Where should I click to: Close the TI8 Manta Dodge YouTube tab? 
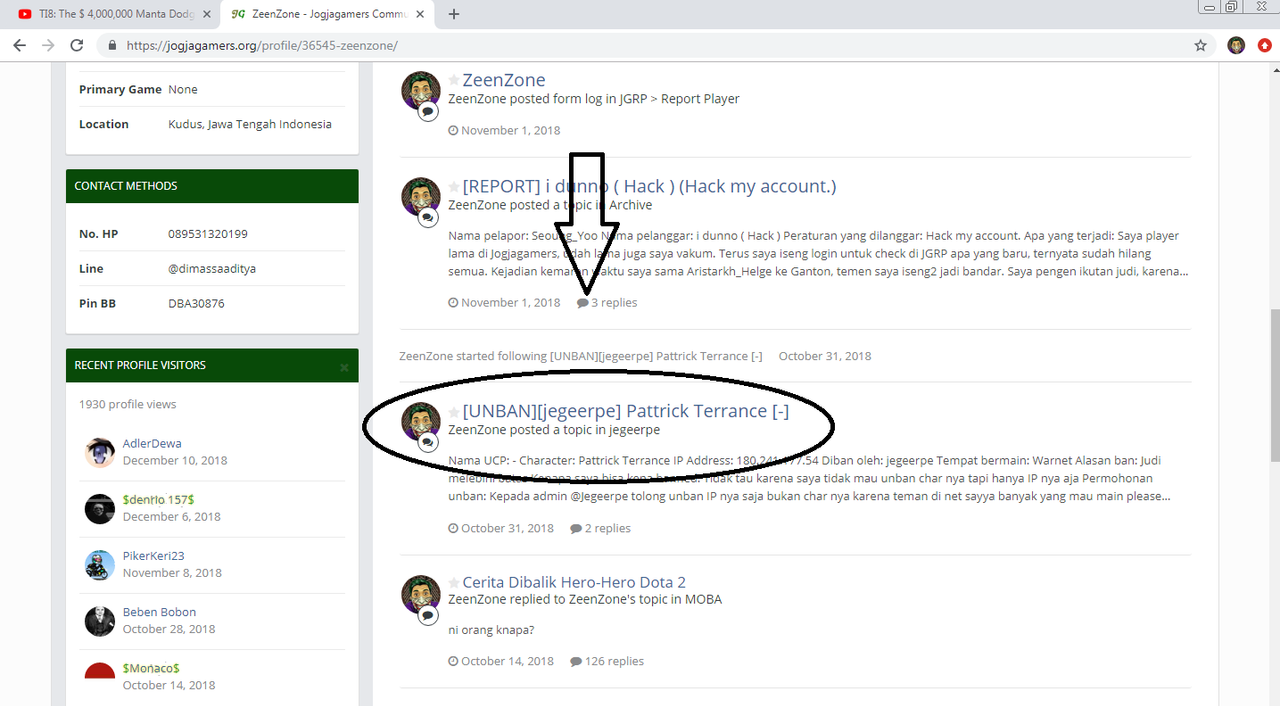206,14
